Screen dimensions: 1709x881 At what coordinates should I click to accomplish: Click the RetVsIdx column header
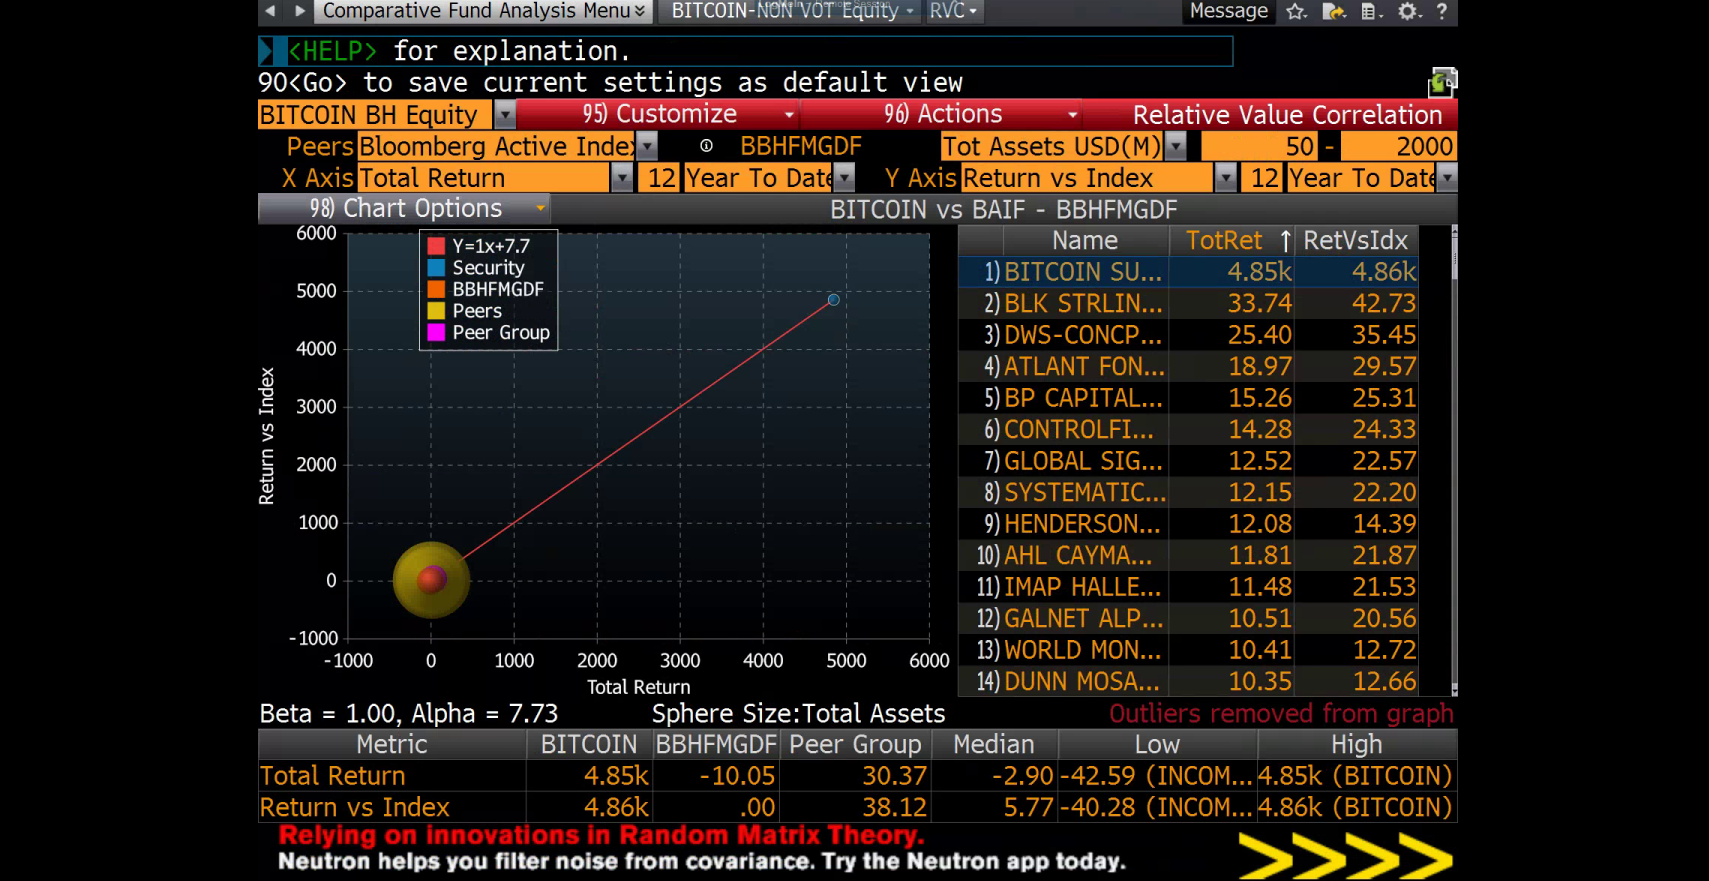pos(1355,241)
